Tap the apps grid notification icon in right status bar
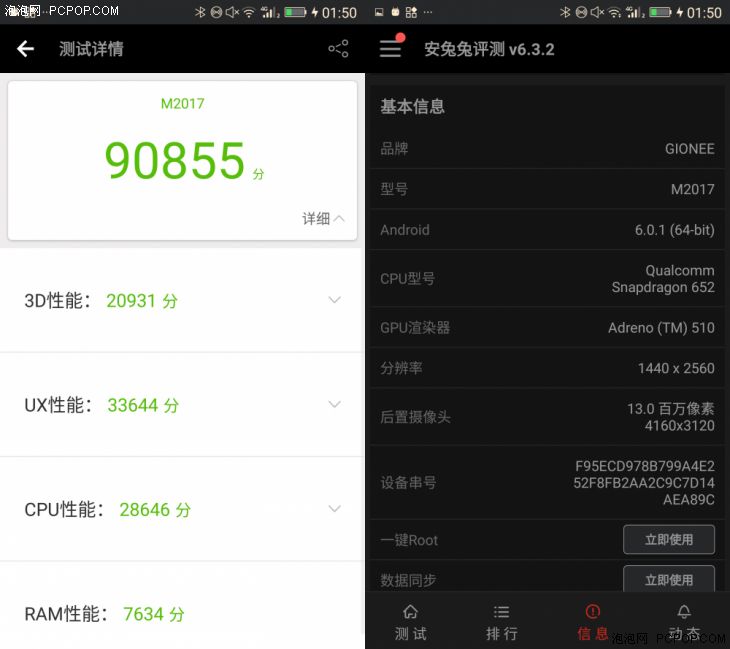 [x=411, y=13]
